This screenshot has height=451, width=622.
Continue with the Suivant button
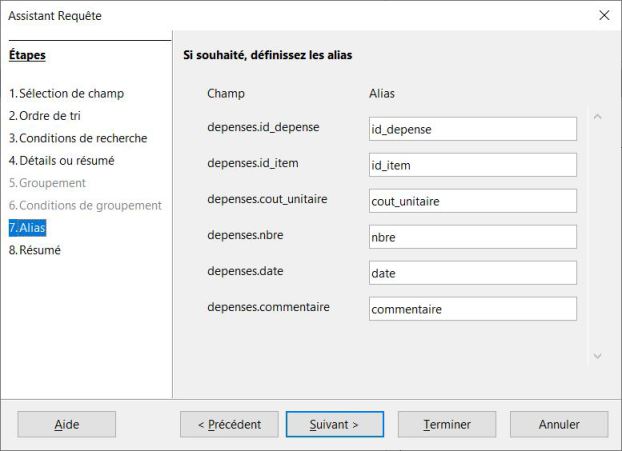[335, 424]
